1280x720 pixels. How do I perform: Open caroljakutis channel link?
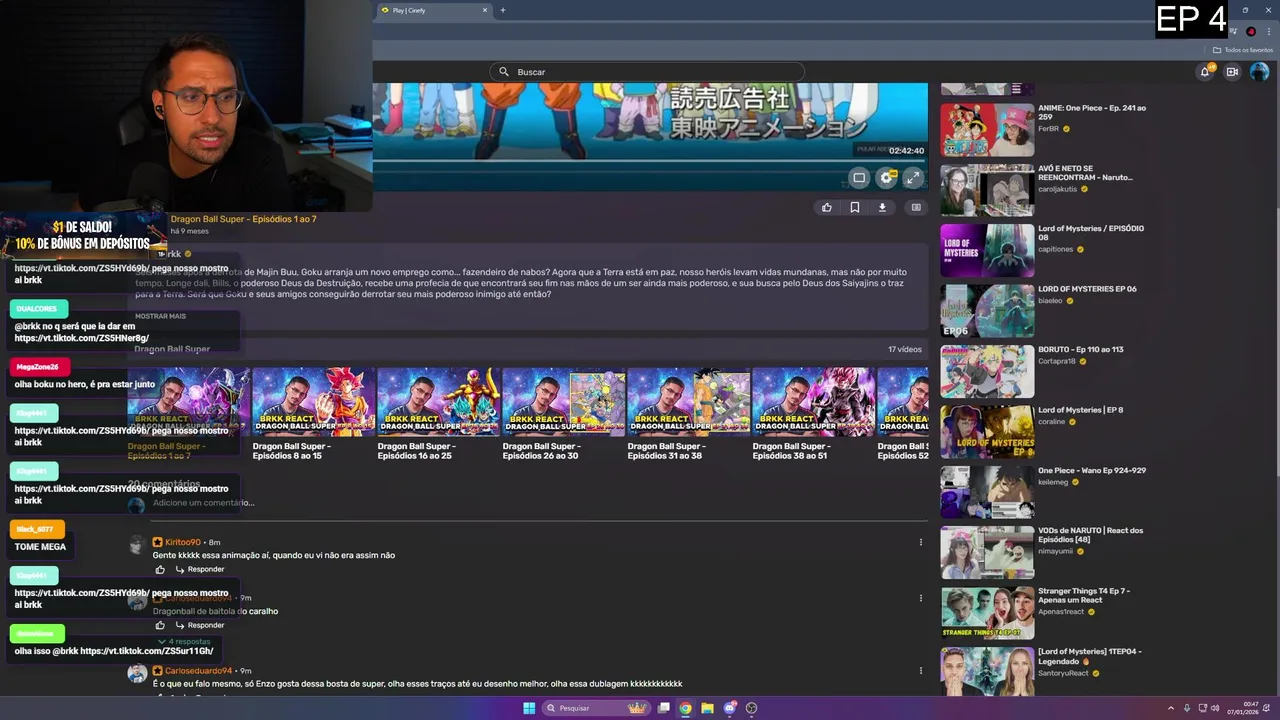click(1057, 189)
